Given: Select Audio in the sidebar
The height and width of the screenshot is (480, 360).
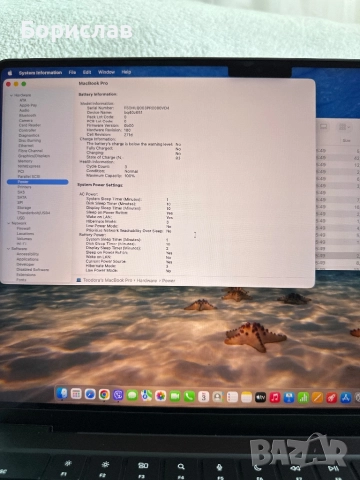Looking at the screenshot, I should coord(24,110).
